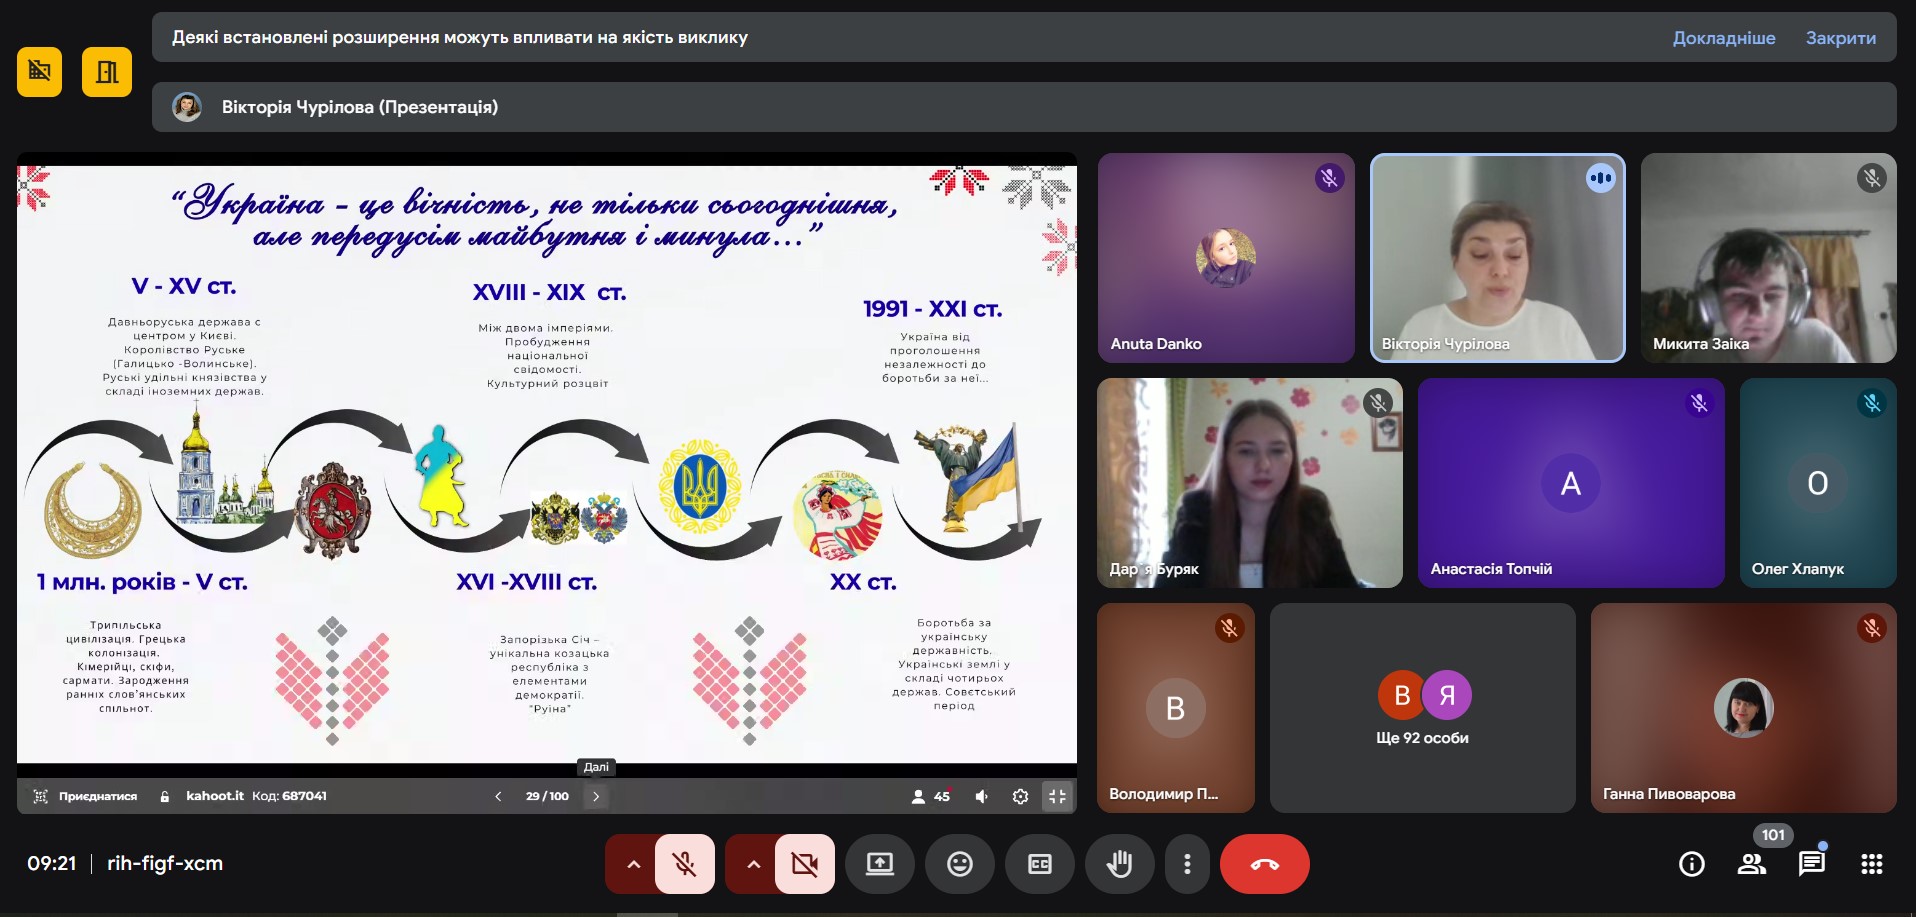The height and width of the screenshot is (917, 1916).
Task: Toggle Kahoot sound volume icon
Action: [x=982, y=796]
